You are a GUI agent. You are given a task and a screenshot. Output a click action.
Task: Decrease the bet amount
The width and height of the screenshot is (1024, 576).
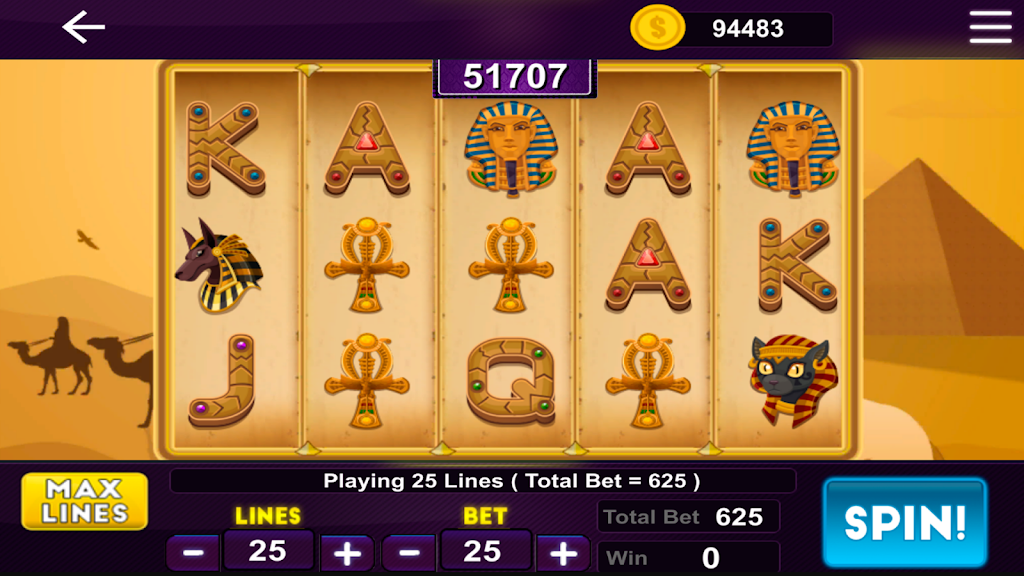tap(409, 552)
